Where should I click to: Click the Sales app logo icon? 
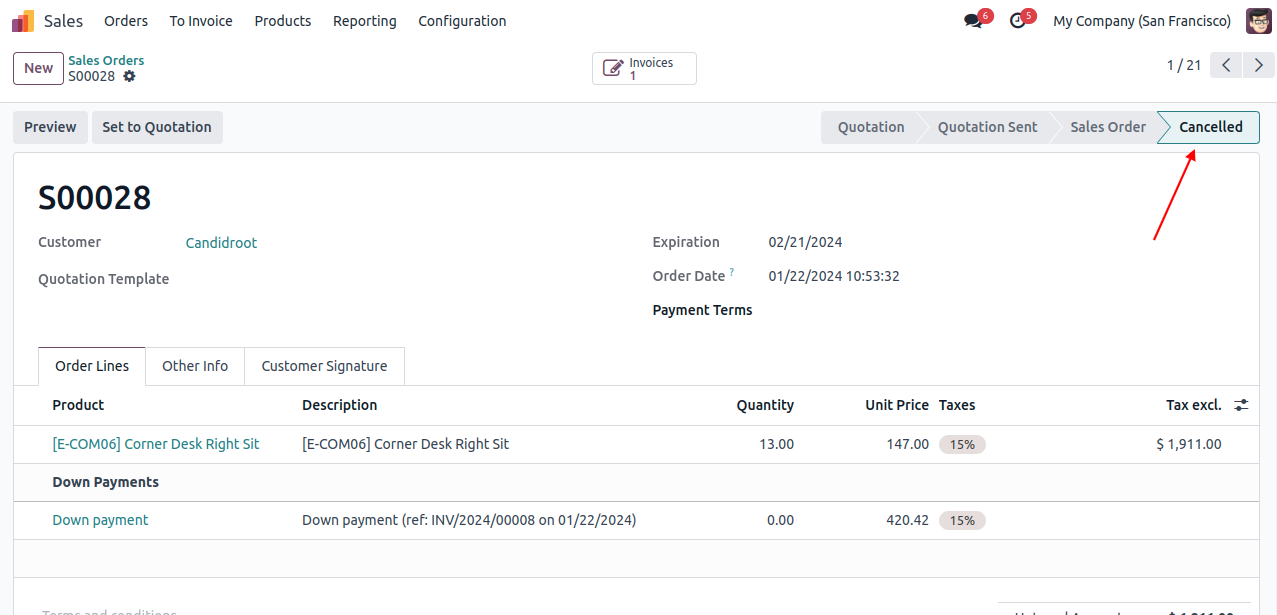click(x=23, y=21)
